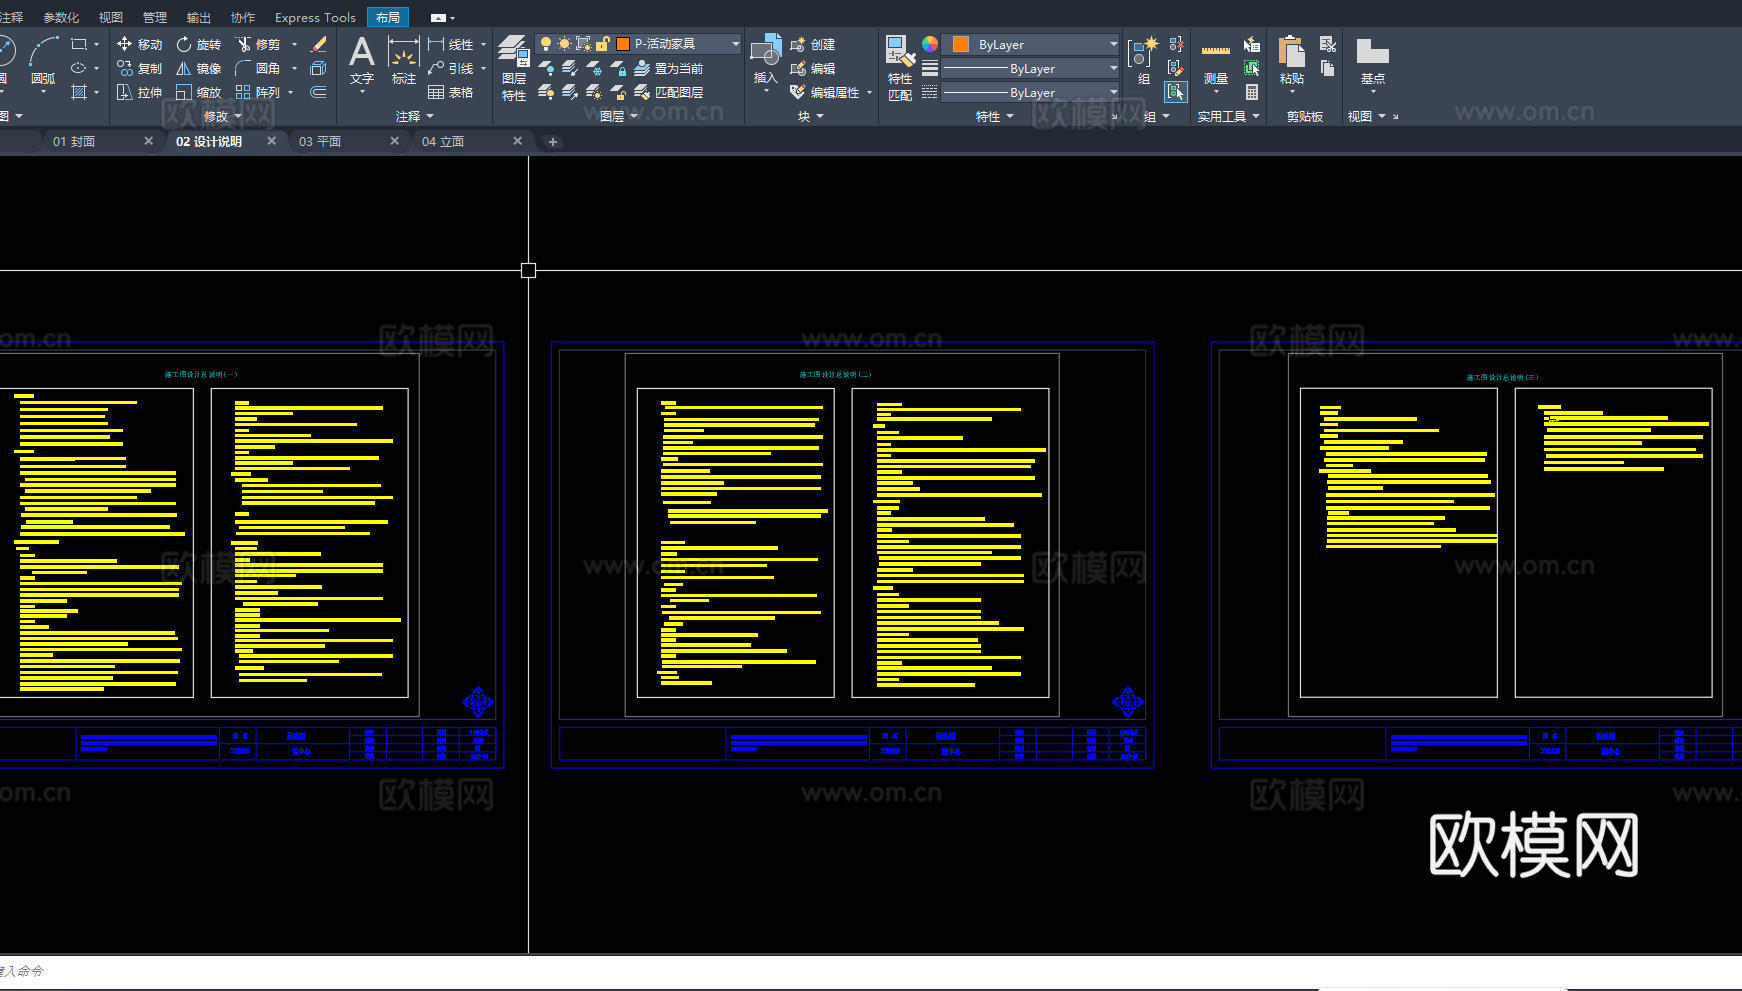Select the Copy (复制) tool

(x=139, y=68)
